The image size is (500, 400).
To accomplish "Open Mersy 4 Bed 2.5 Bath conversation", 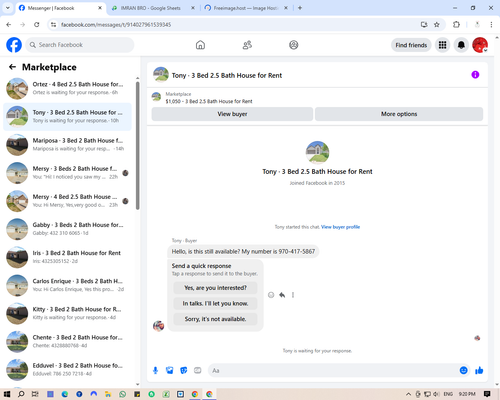I will point(68,201).
